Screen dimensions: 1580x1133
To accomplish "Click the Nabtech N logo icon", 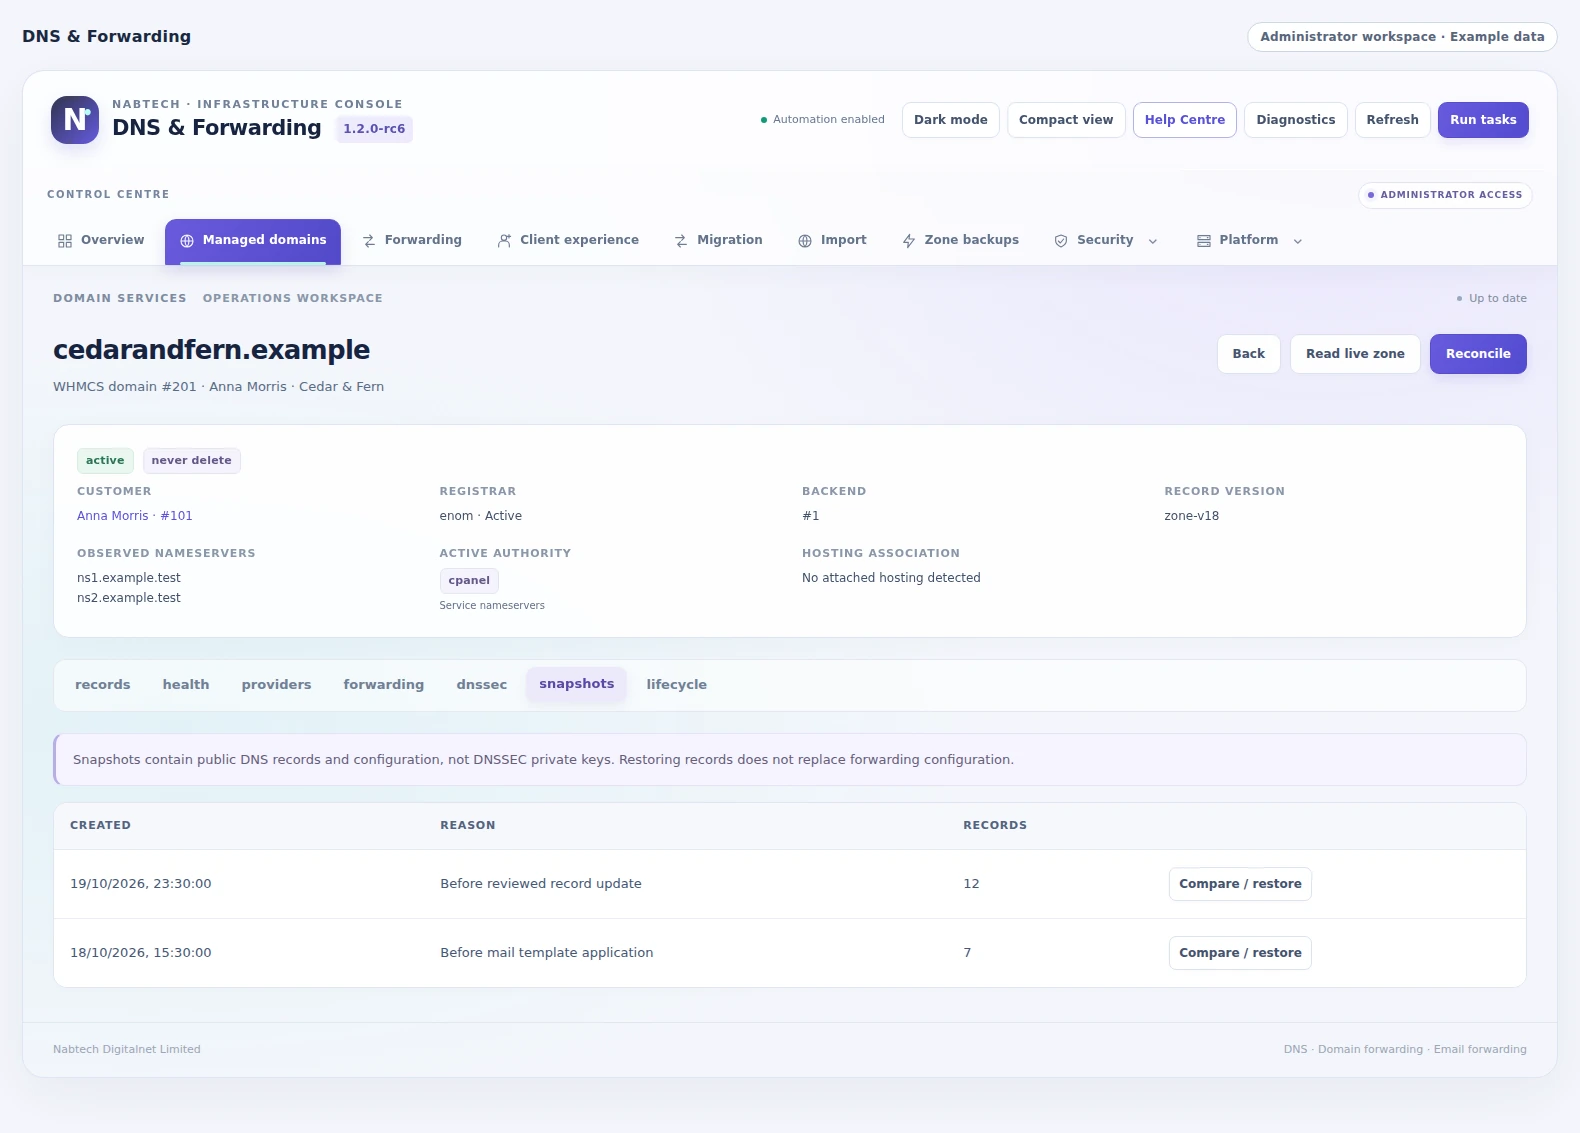I will point(75,120).
